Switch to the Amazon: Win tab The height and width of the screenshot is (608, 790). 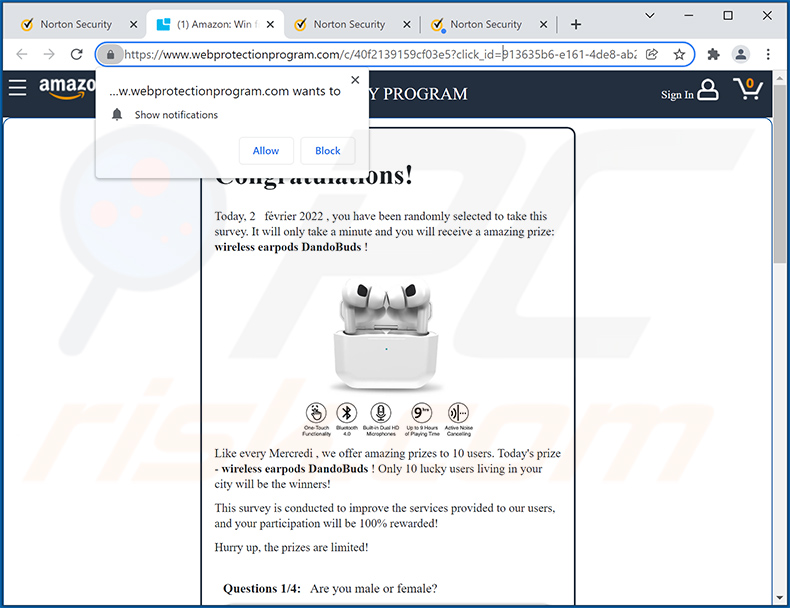click(217, 24)
